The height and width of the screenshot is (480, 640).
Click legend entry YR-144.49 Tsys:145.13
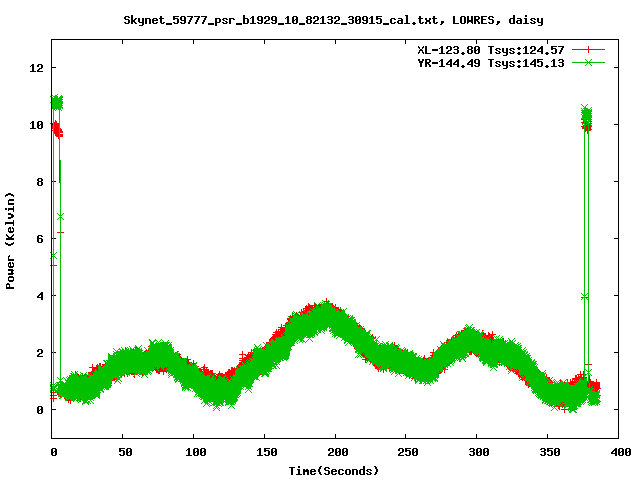(x=491, y=63)
